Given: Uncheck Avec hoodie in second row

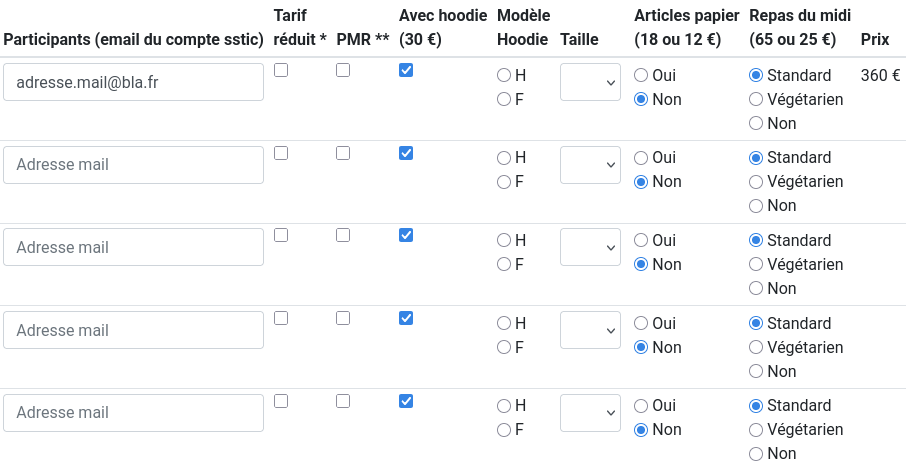Looking at the screenshot, I should pos(405,153).
